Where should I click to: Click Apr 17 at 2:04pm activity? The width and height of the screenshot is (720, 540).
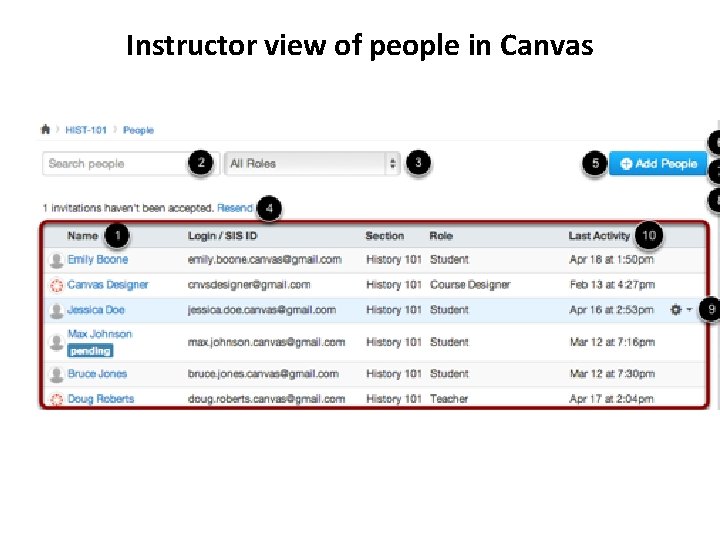pos(612,399)
